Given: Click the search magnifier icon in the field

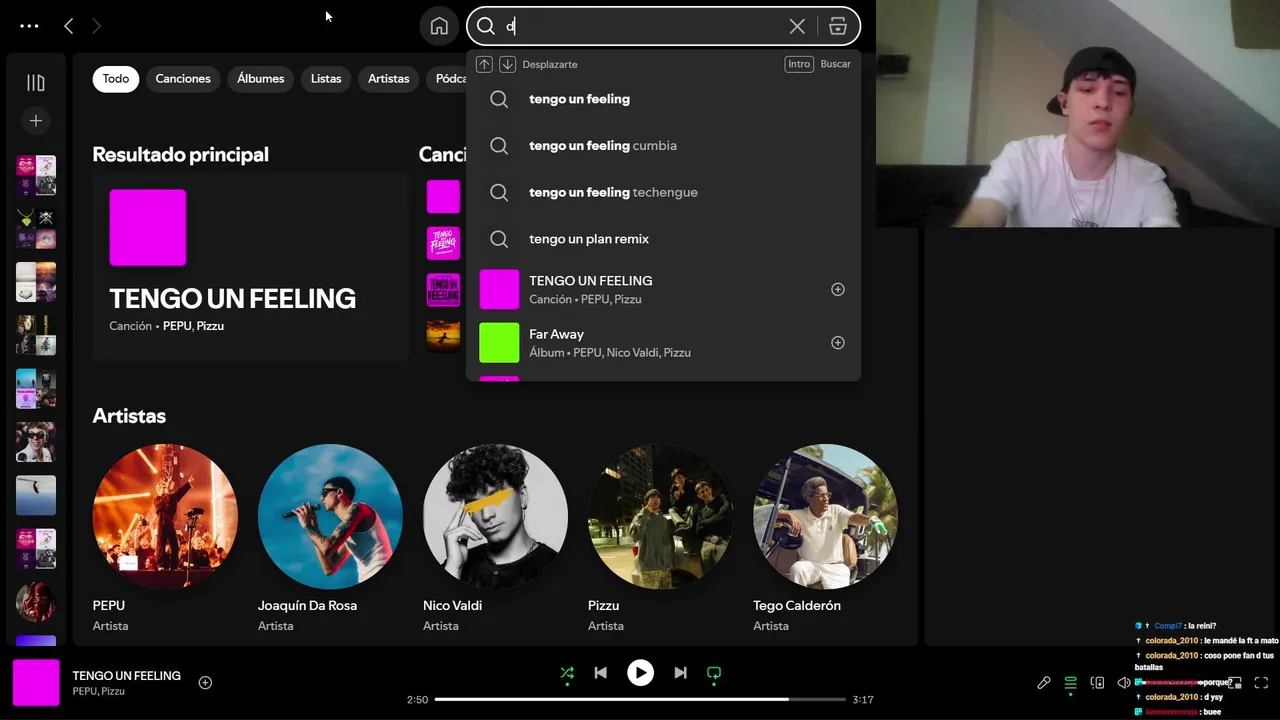Looking at the screenshot, I should pos(486,26).
